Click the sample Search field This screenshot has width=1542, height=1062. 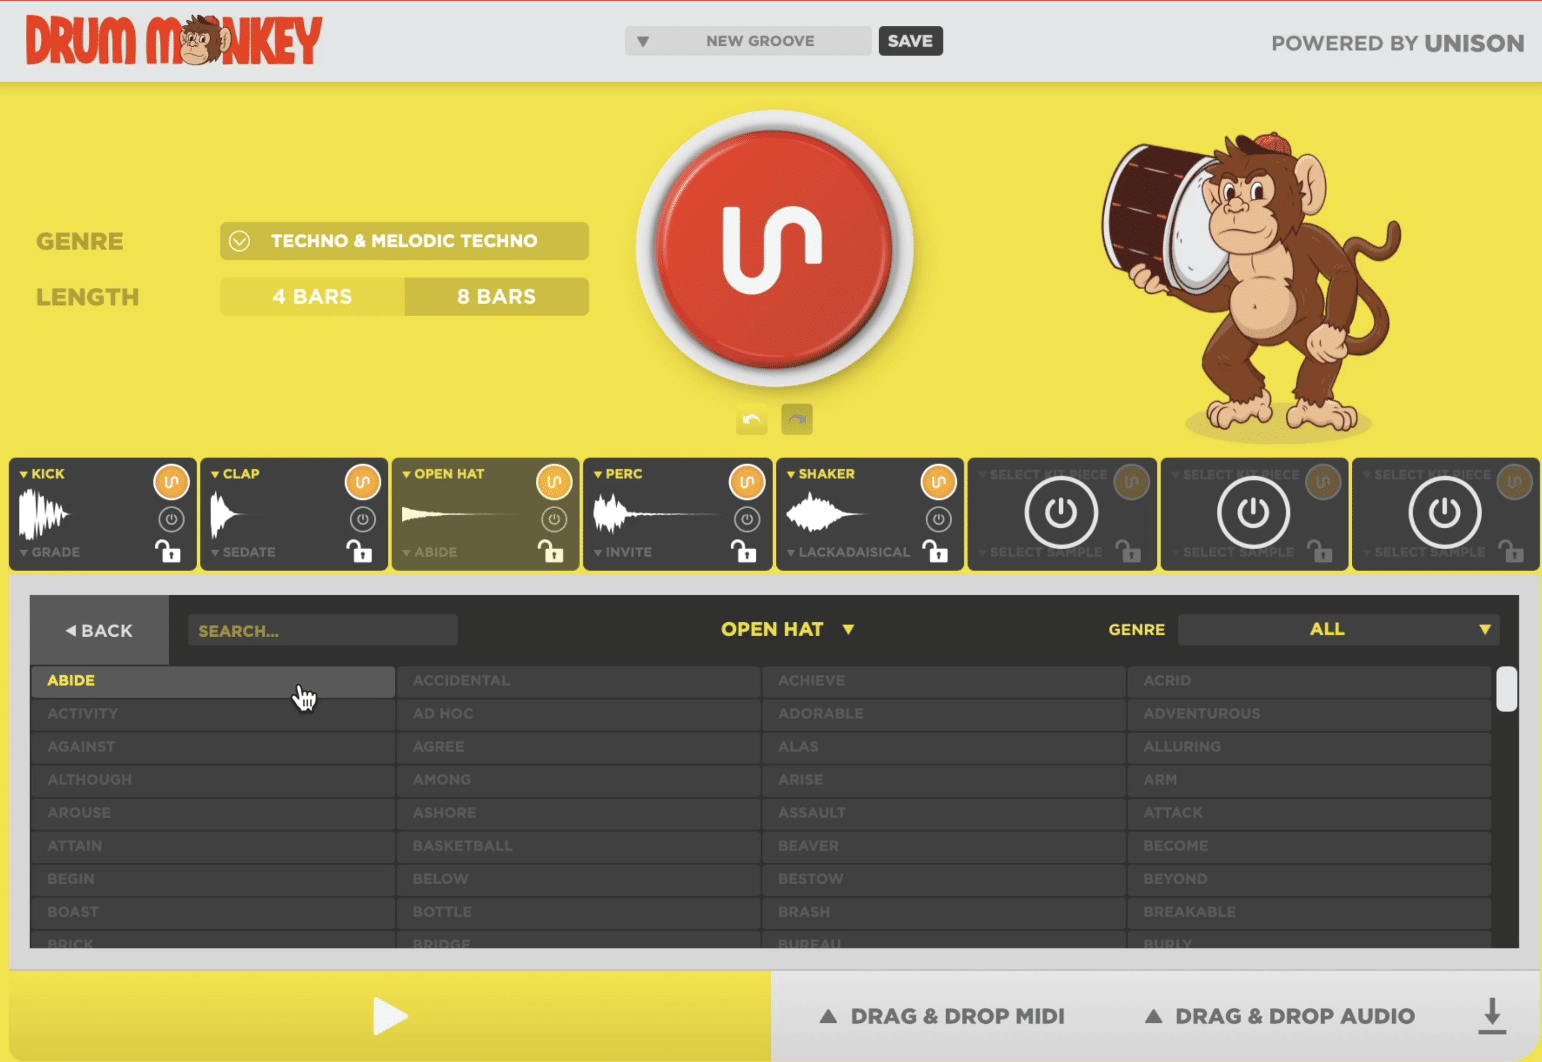point(323,631)
